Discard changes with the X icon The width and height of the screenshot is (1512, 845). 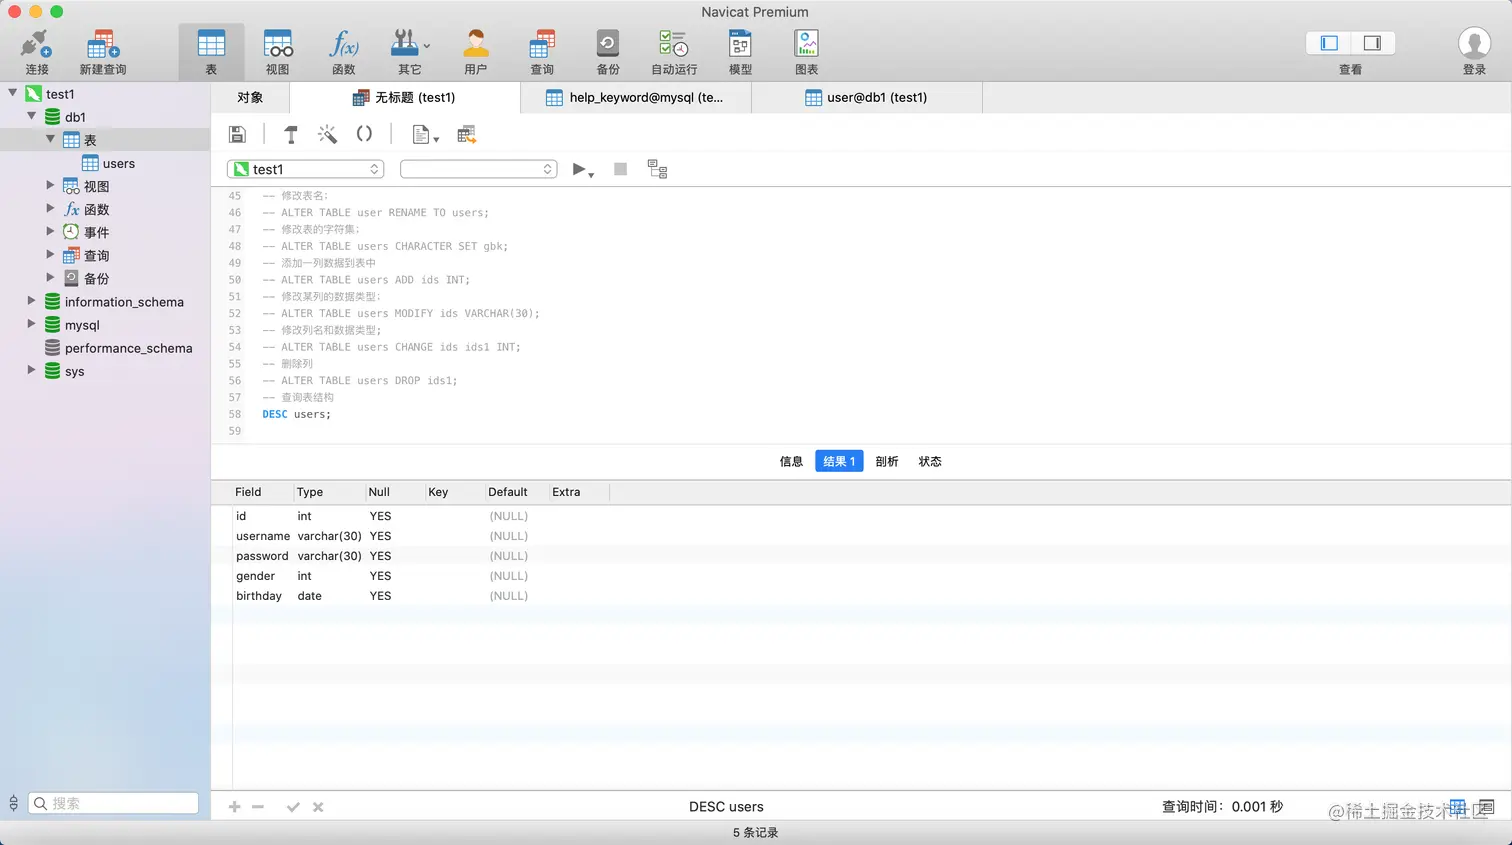pos(318,807)
